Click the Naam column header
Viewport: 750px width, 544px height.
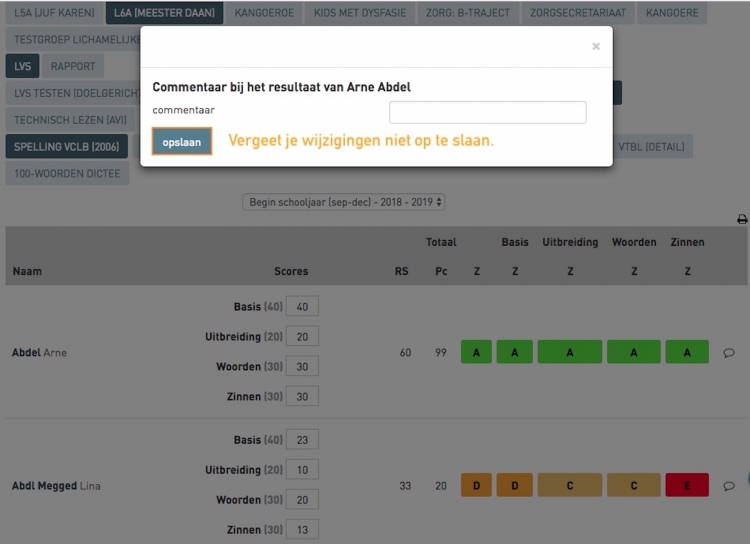click(x=27, y=271)
